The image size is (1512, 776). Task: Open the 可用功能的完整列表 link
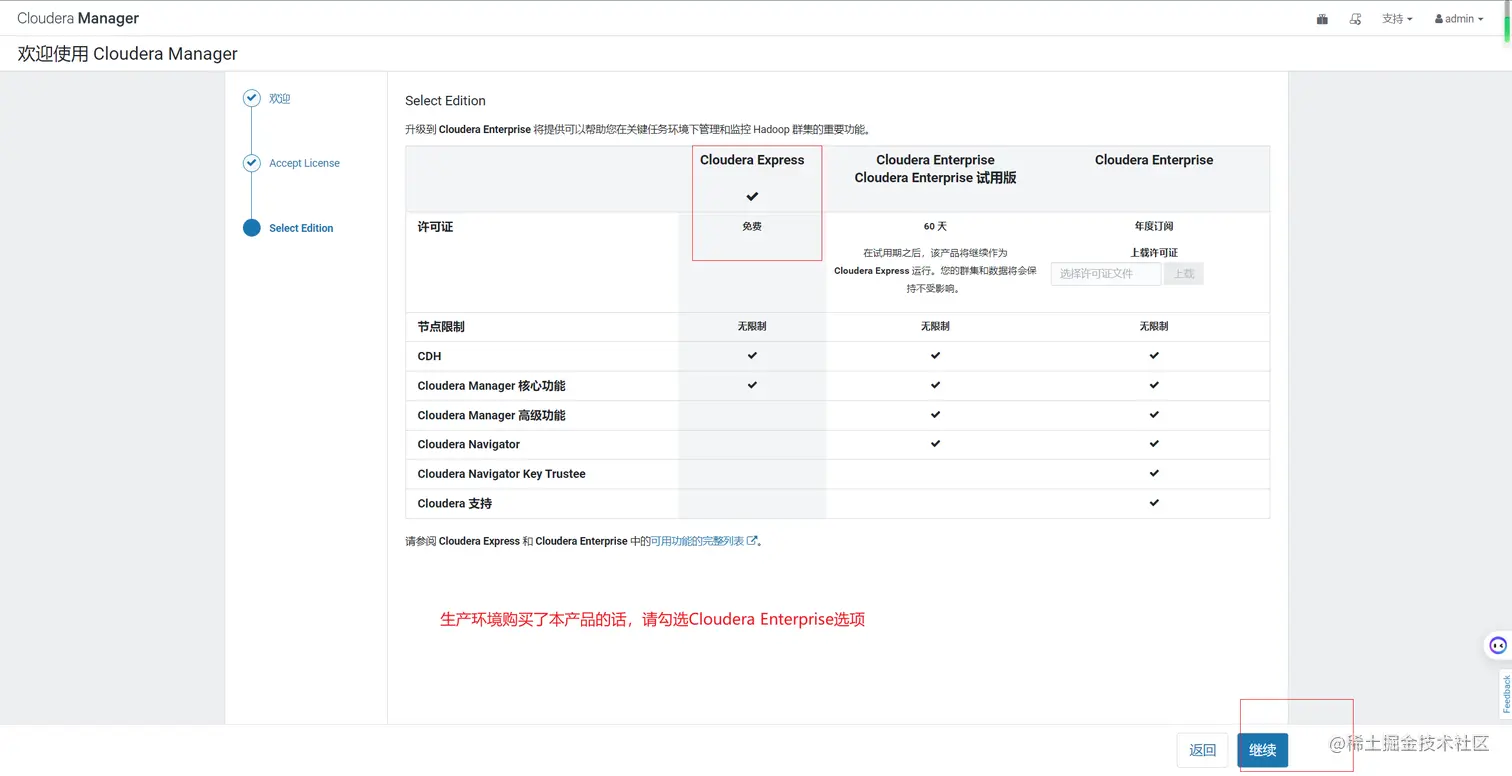(704, 541)
